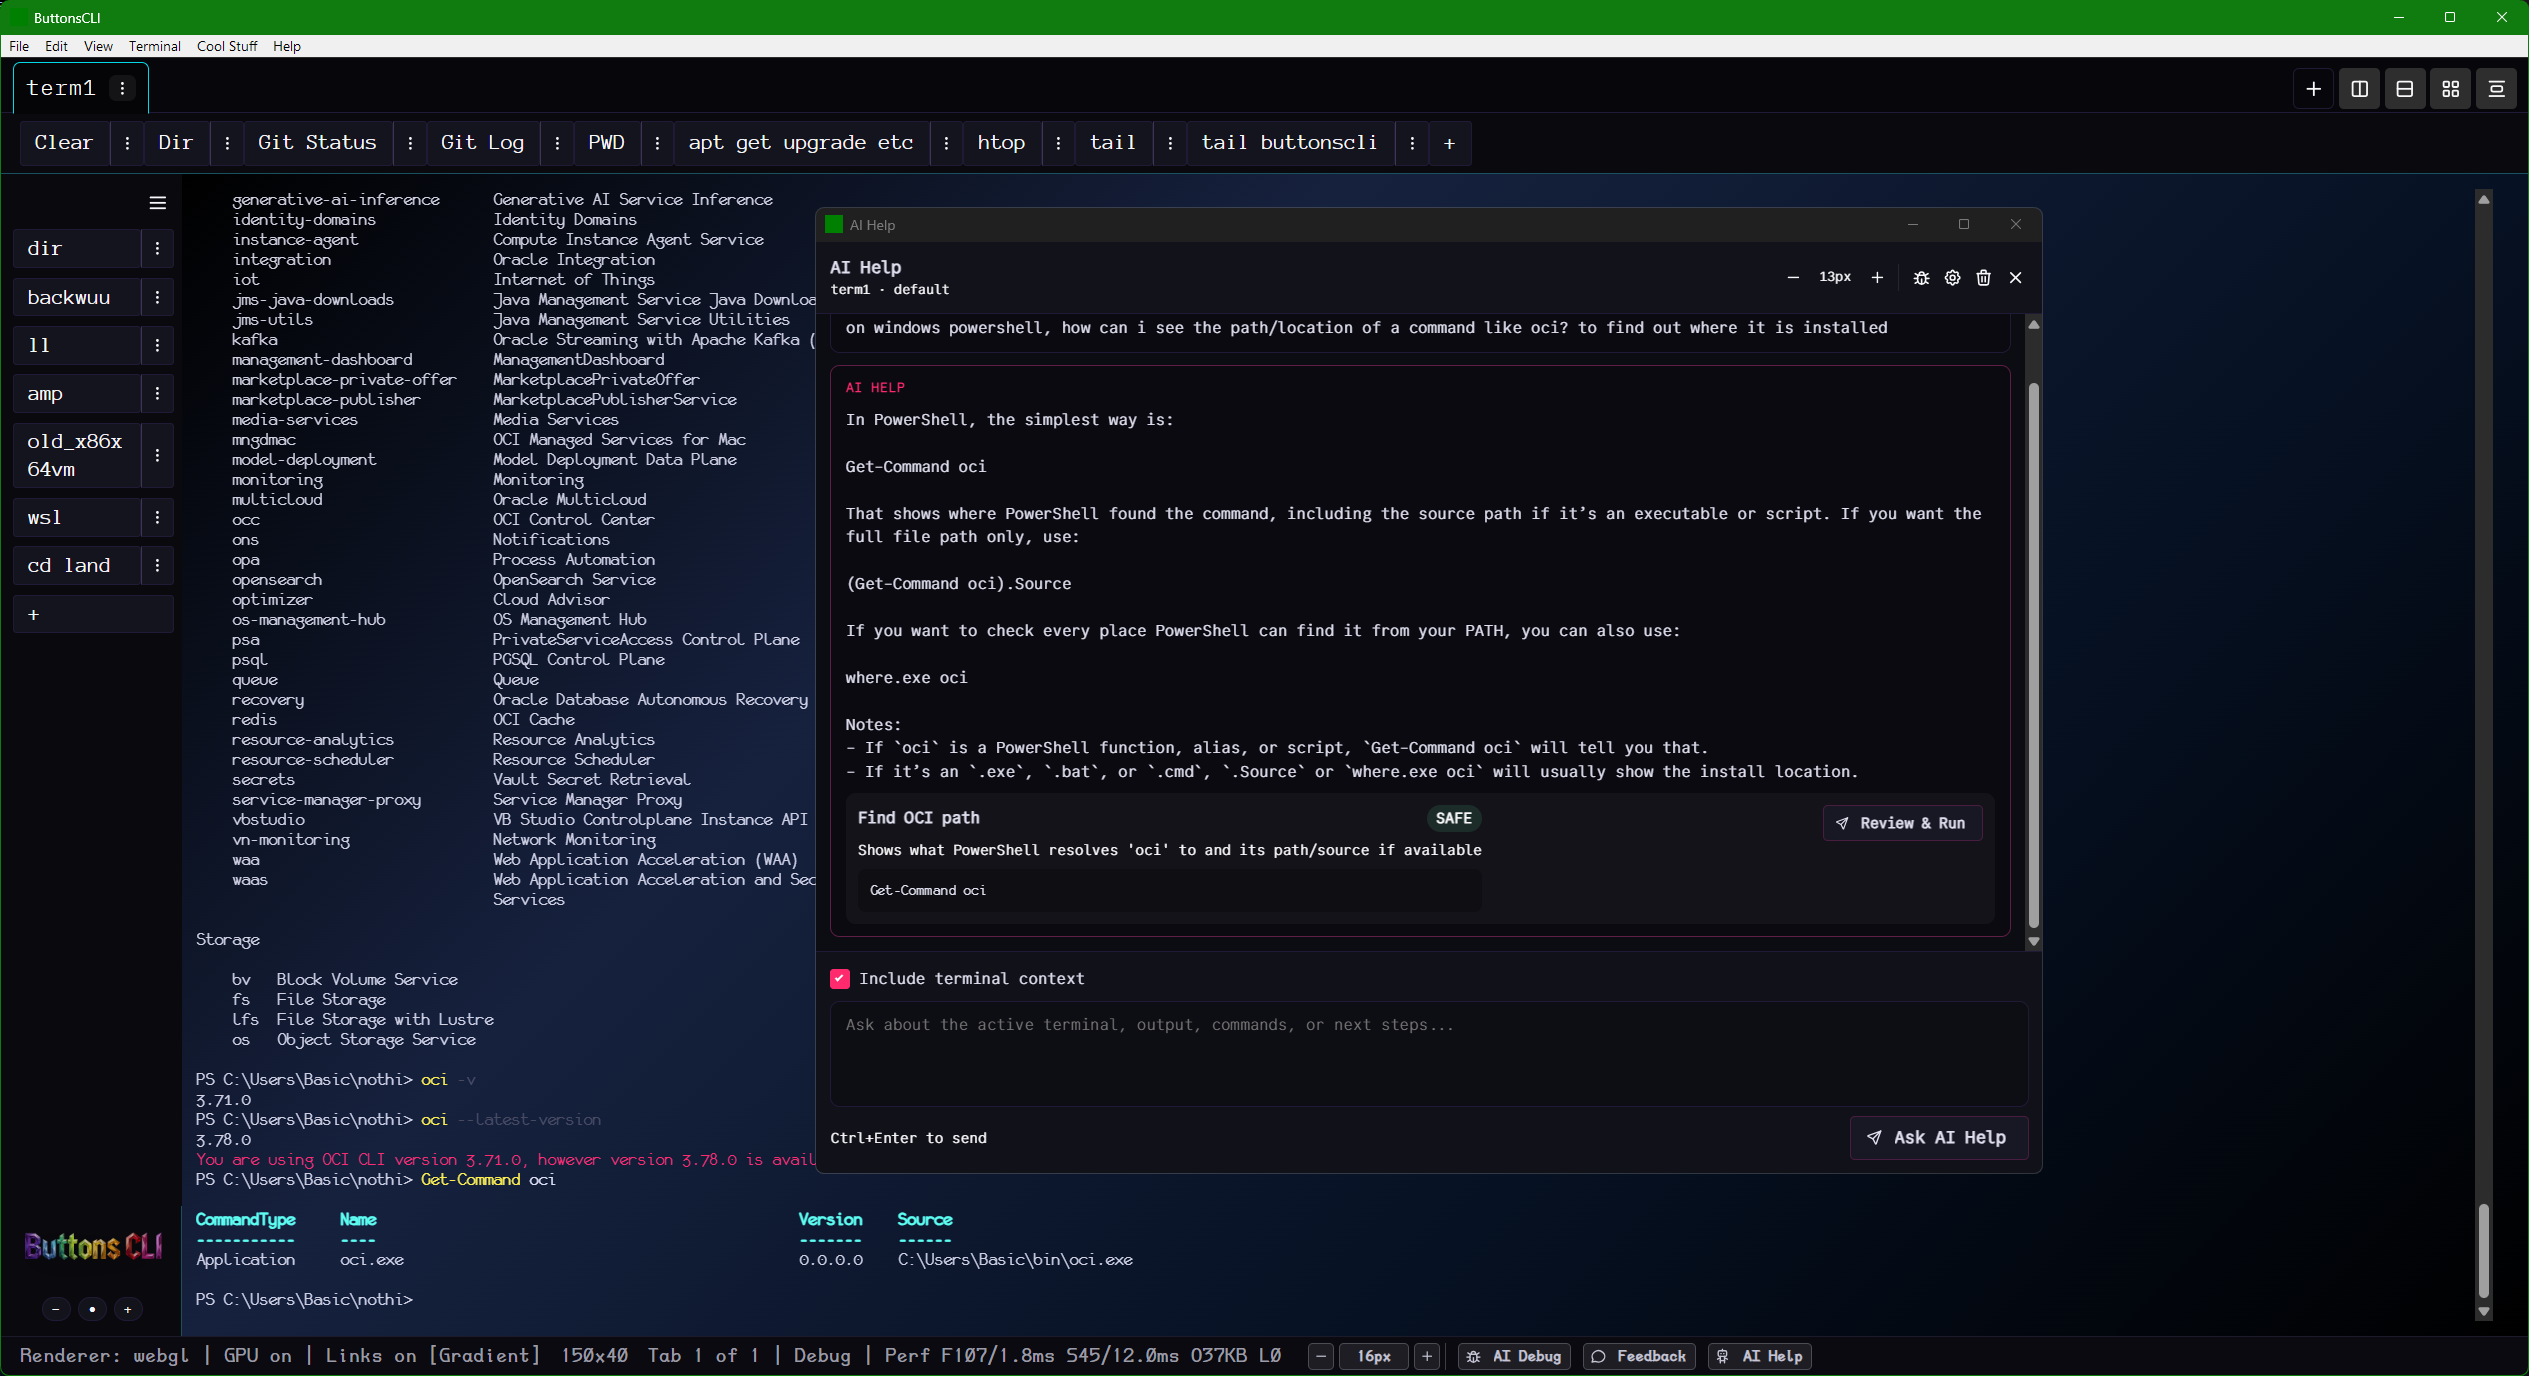Open options for sidebar wsl button
Image resolution: width=2529 pixels, height=1376 pixels.
point(157,517)
